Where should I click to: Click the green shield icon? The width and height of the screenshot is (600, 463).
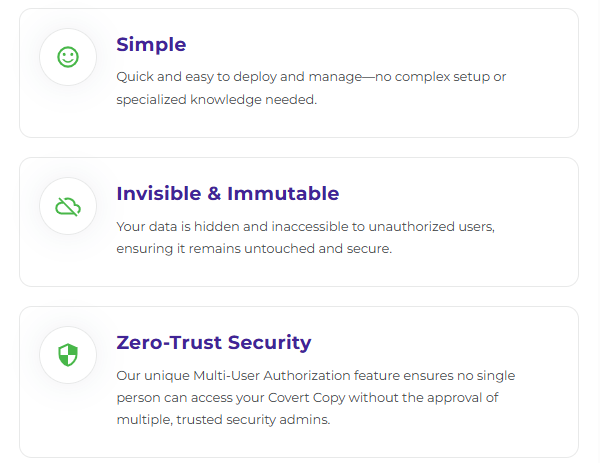click(x=68, y=355)
